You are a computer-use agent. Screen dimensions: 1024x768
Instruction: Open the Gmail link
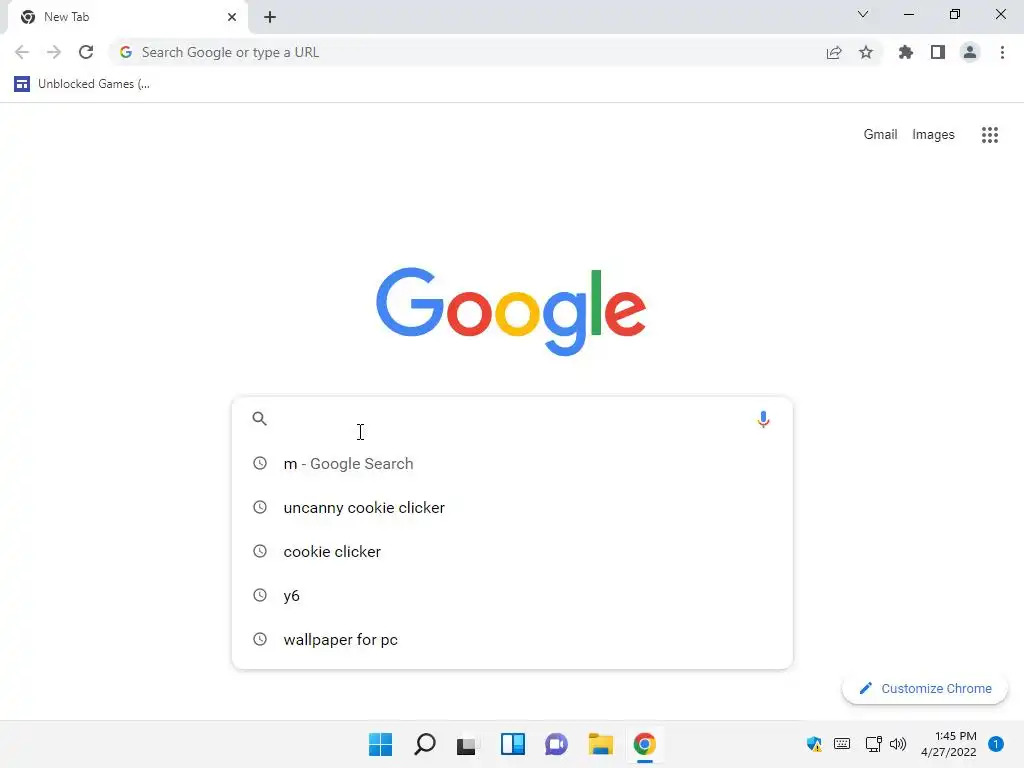point(880,135)
